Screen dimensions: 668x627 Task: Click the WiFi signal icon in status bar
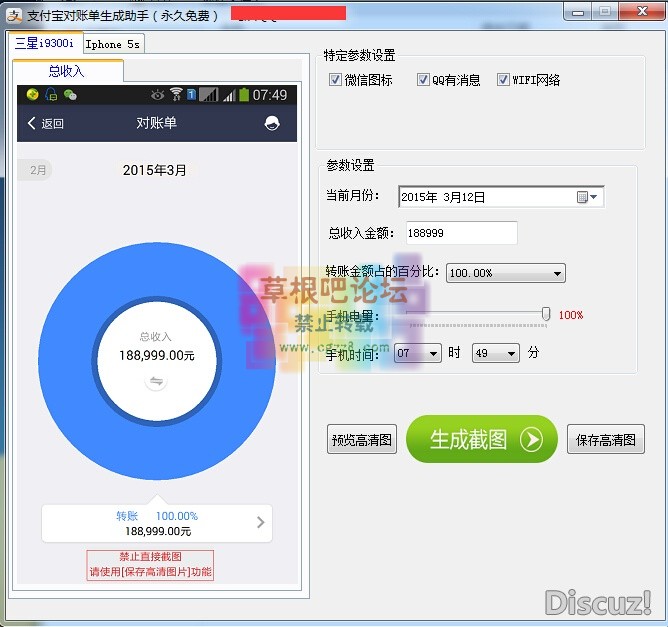pos(176,94)
